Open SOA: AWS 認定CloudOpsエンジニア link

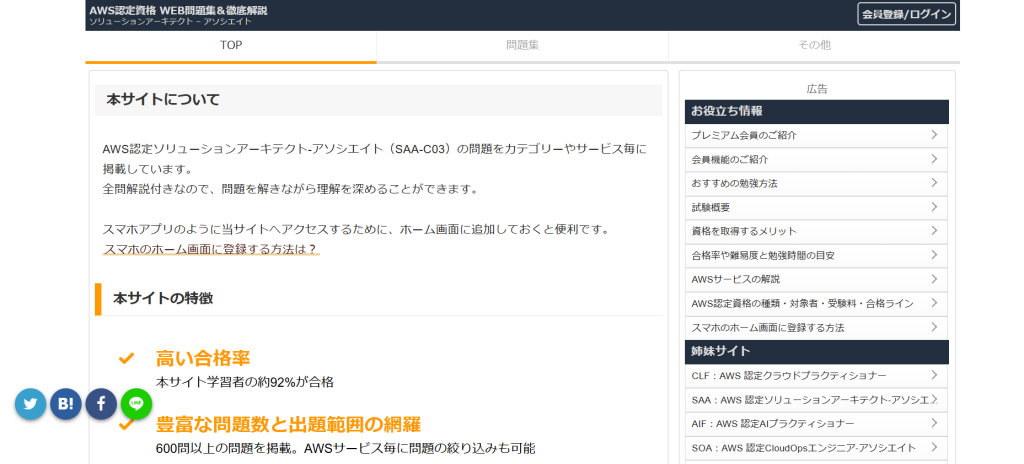(x=803, y=448)
